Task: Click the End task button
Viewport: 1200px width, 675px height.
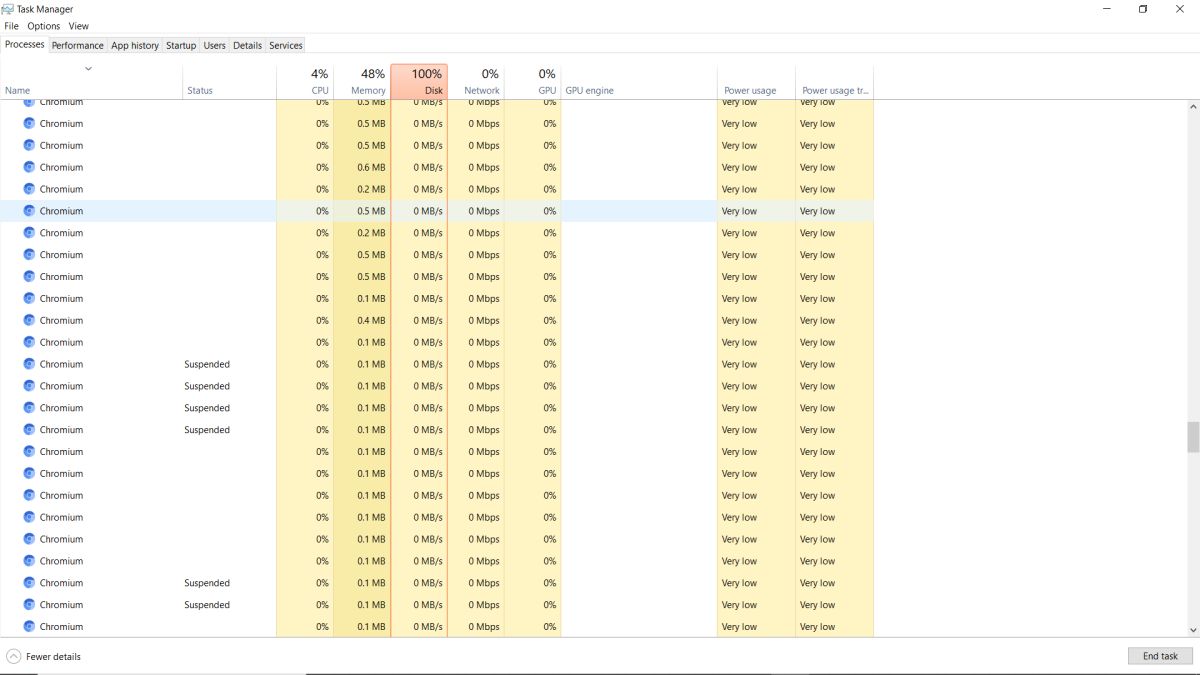Action: click(x=1160, y=656)
